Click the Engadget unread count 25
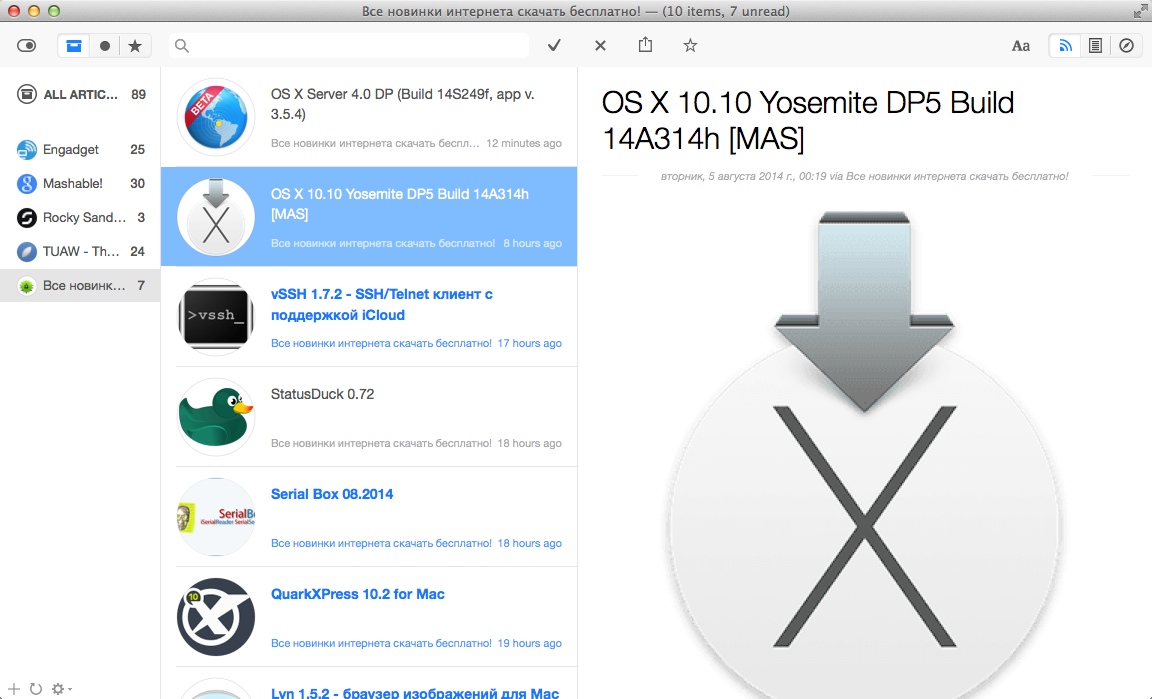 pyautogui.click(x=137, y=149)
